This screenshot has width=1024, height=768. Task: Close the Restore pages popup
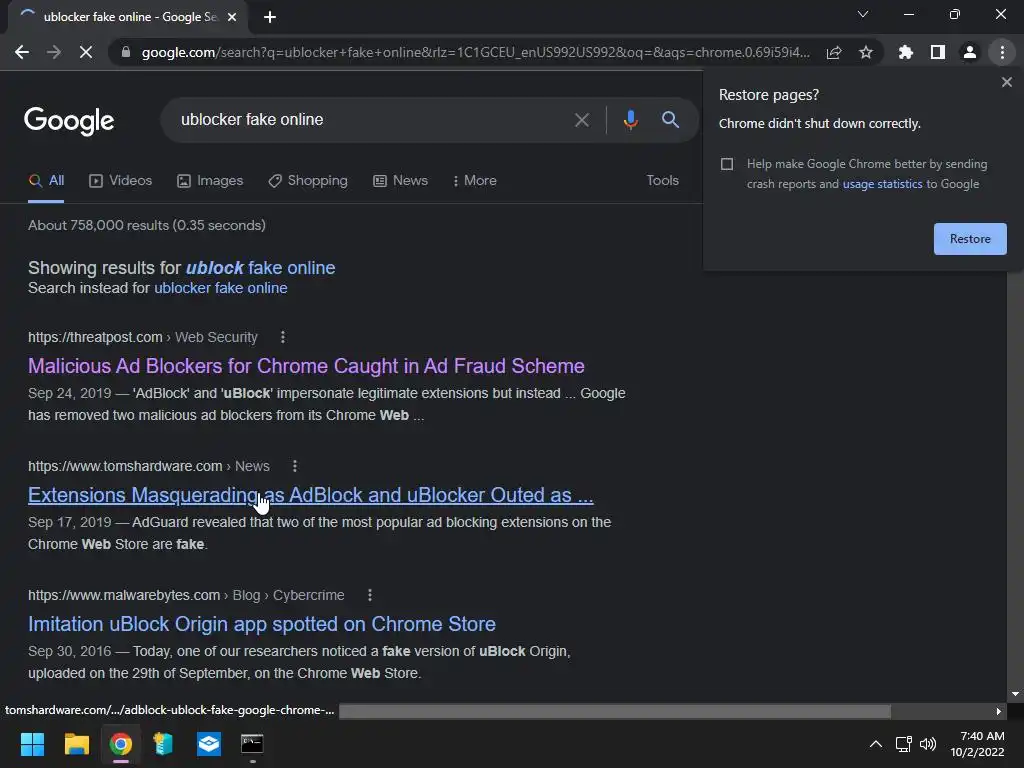[x=1006, y=82]
